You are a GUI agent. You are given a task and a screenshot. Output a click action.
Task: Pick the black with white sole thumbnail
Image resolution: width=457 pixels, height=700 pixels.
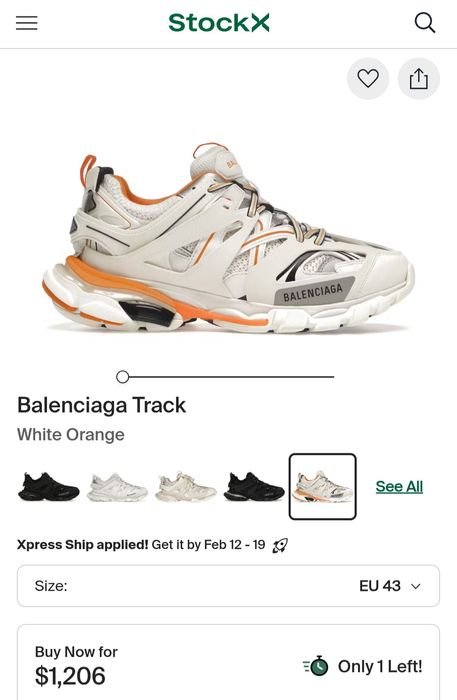pyautogui.click(x=254, y=487)
